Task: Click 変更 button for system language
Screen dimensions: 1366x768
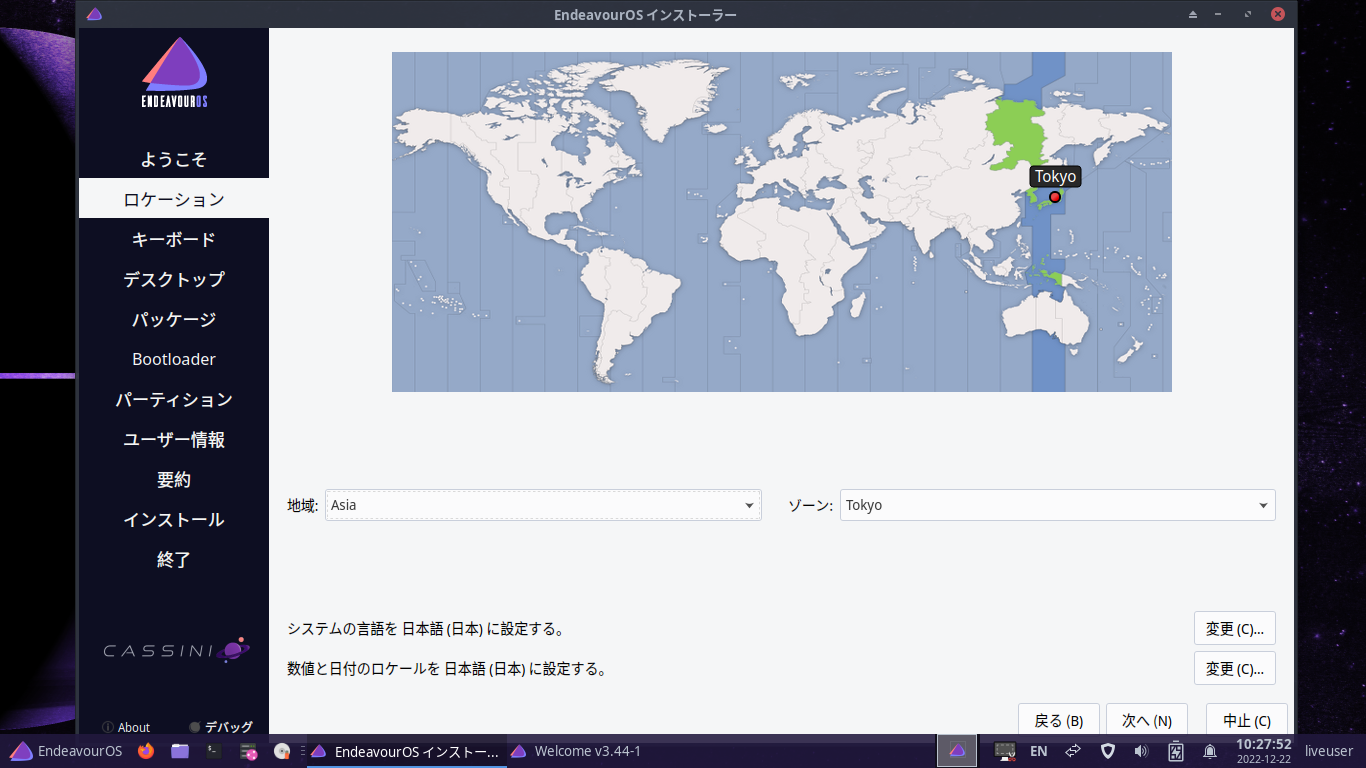Action: [x=1235, y=629]
